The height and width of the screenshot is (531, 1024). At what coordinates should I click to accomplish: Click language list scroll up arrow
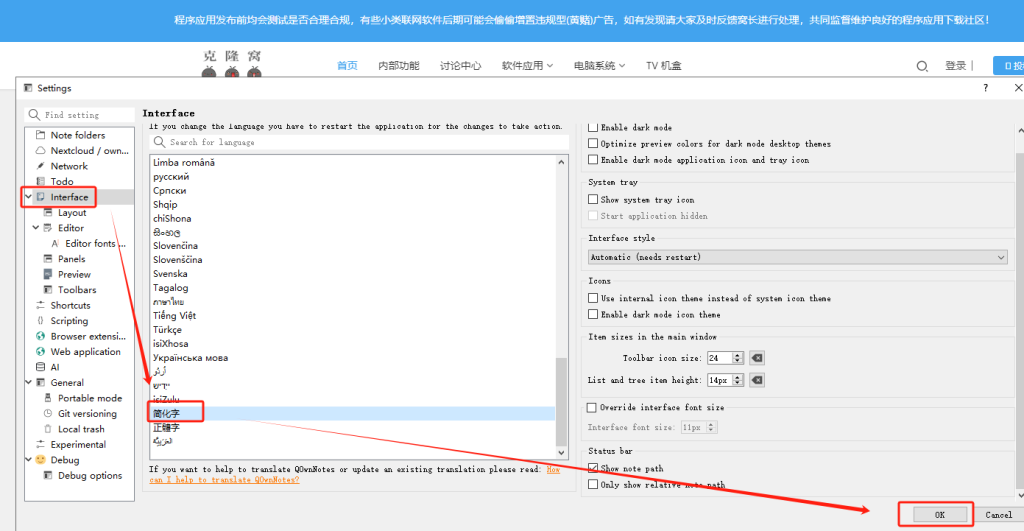[x=561, y=162]
